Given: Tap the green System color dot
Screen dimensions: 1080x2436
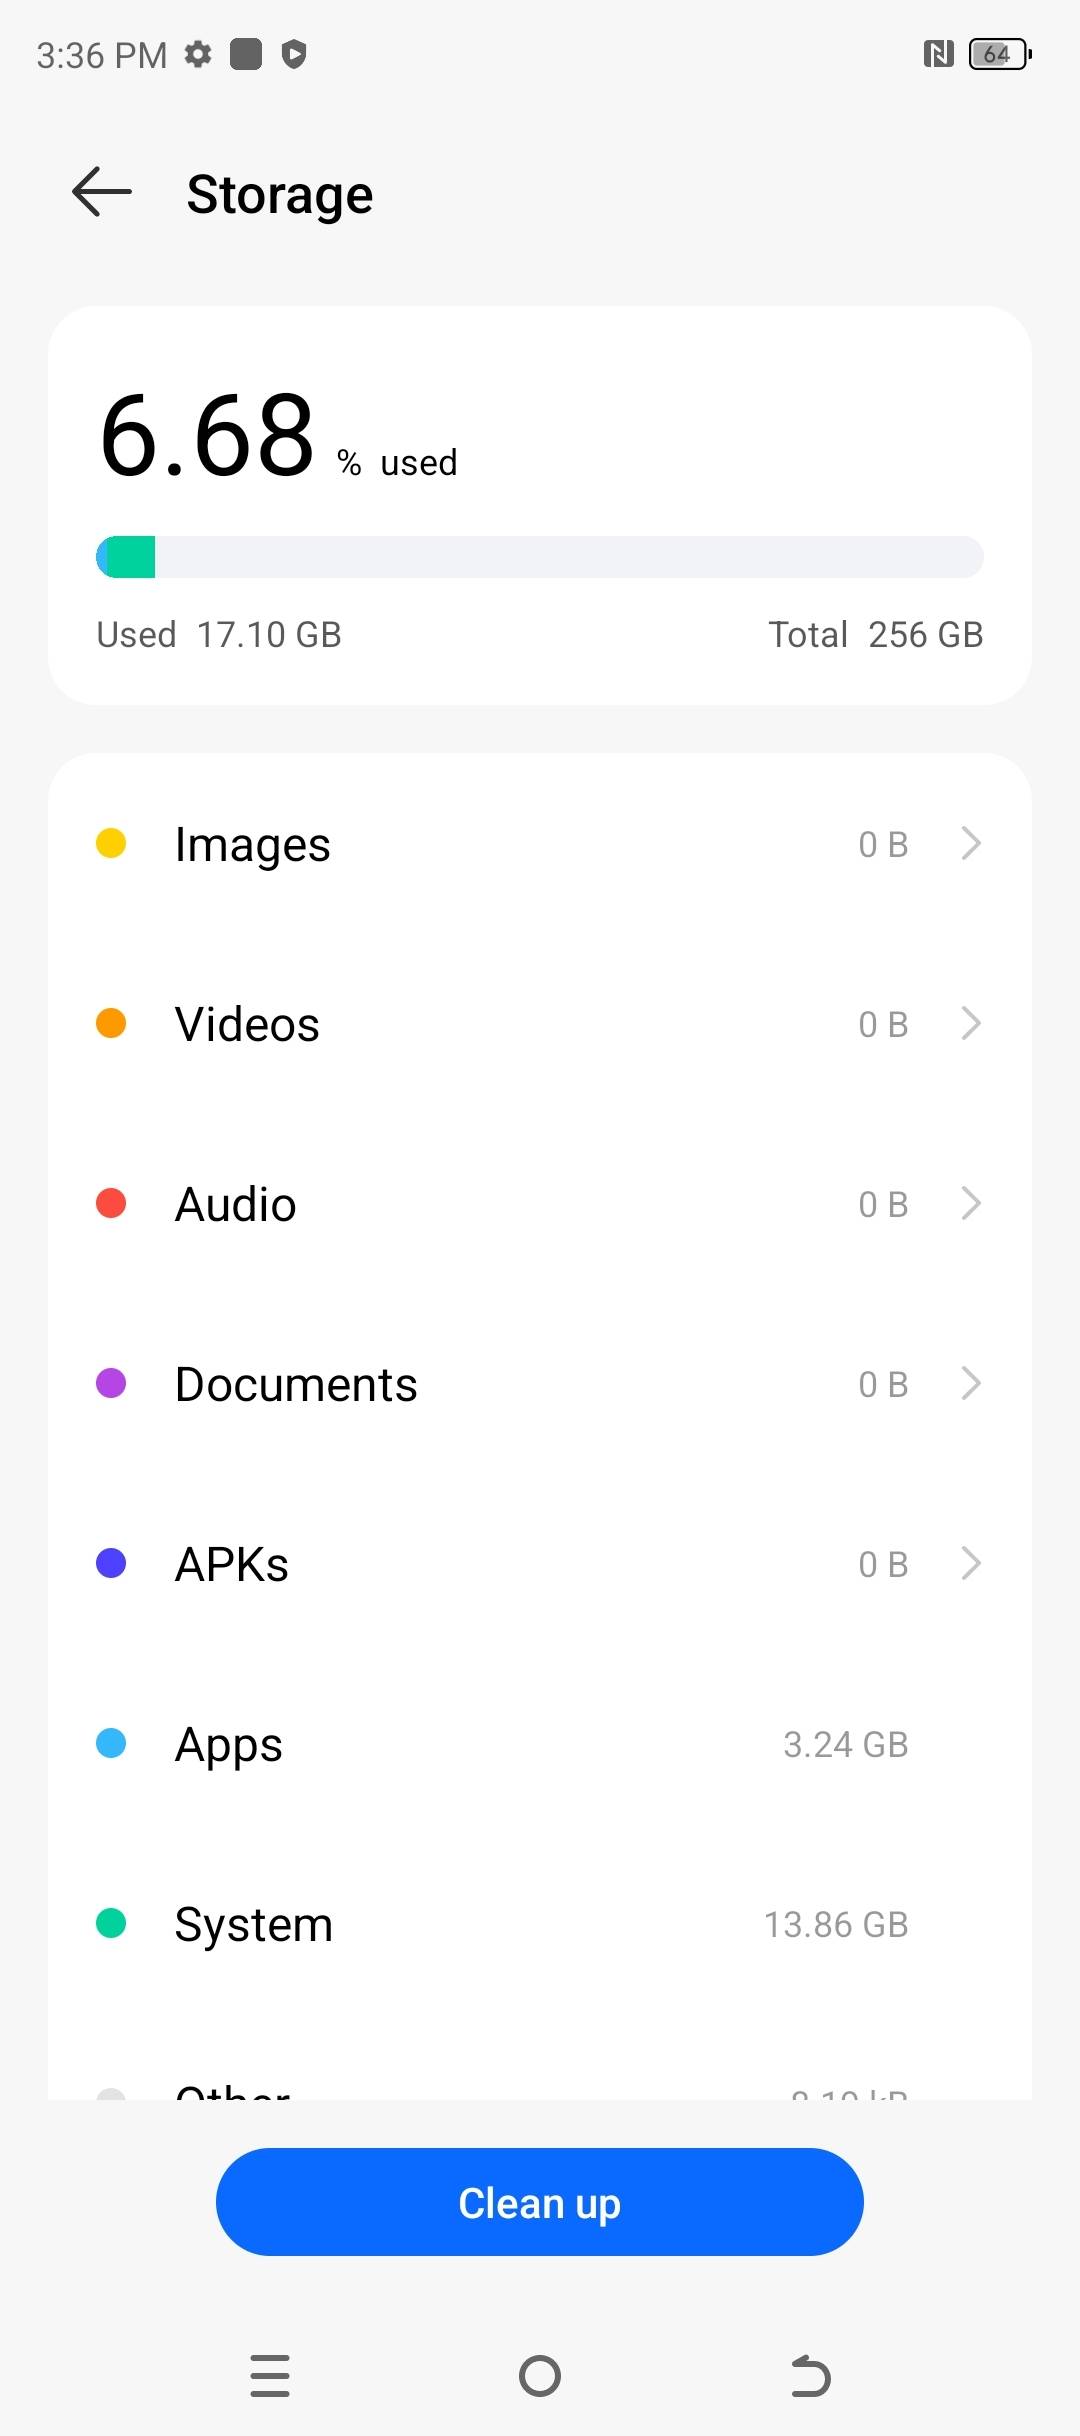Looking at the screenshot, I should pos(111,1923).
